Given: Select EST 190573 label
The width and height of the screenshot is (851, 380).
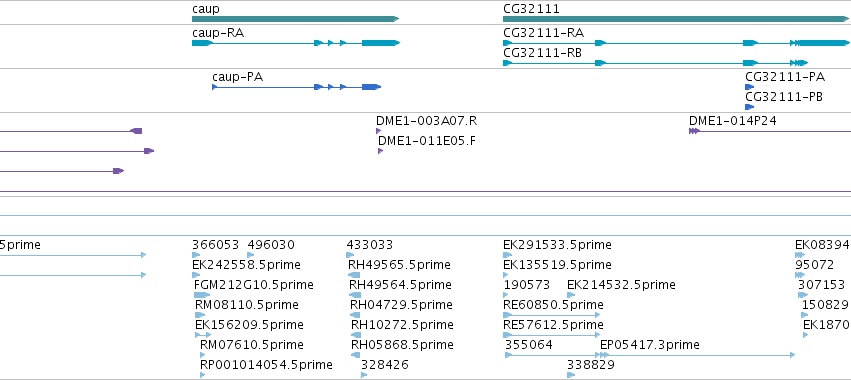Looking at the screenshot, I should coord(527,285).
